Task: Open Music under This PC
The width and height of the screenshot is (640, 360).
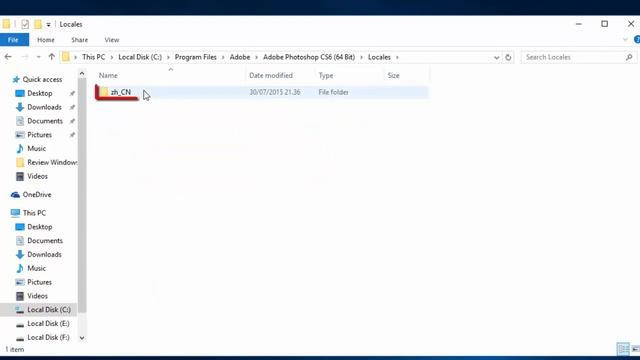Action: click(x=36, y=269)
